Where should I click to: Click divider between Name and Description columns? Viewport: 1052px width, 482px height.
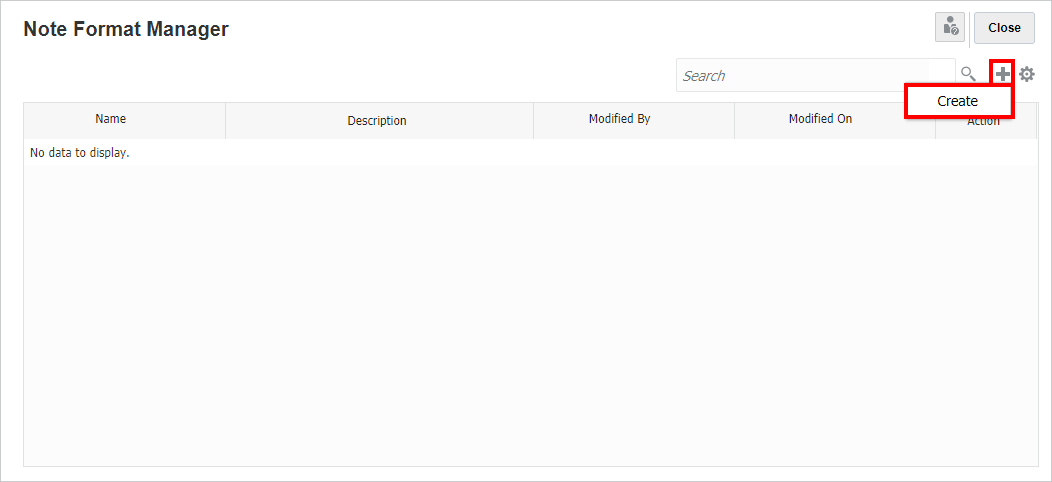(226, 120)
